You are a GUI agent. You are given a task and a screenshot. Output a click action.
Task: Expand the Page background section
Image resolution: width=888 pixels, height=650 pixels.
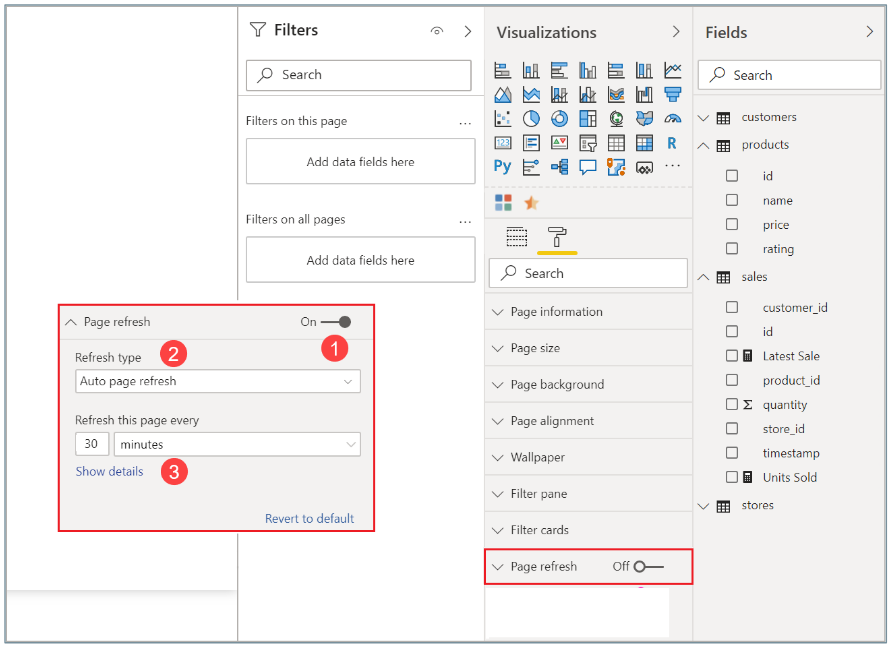pos(557,385)
